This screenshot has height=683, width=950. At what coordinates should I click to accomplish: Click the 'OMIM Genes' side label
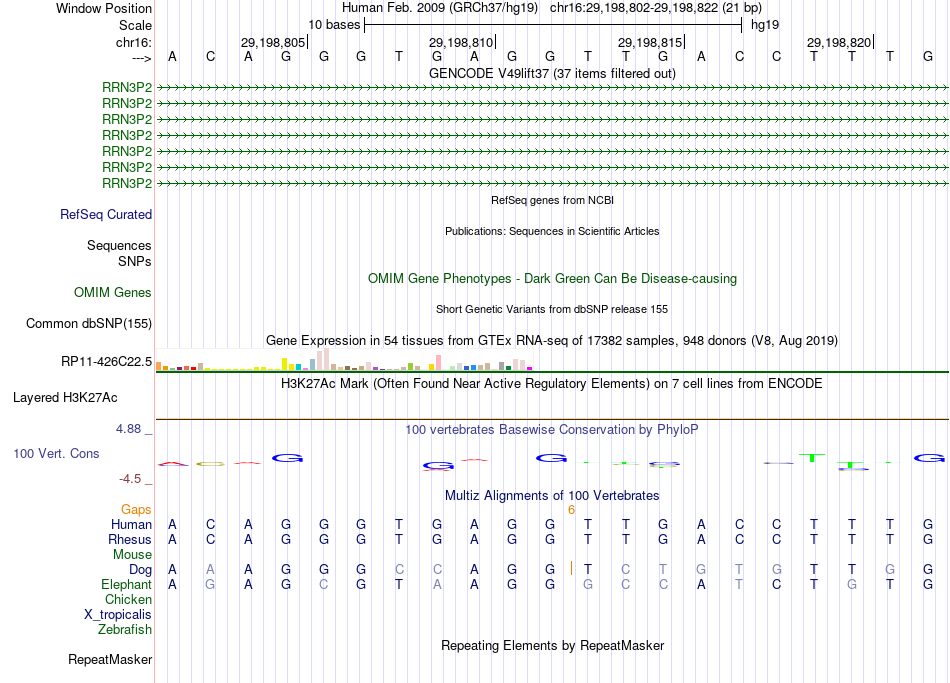113,293
